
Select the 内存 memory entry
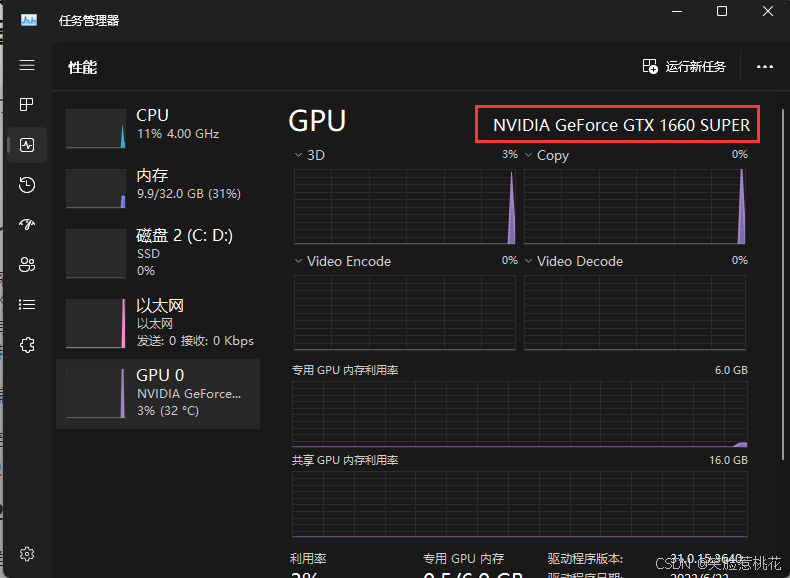[x=158, y=188]
